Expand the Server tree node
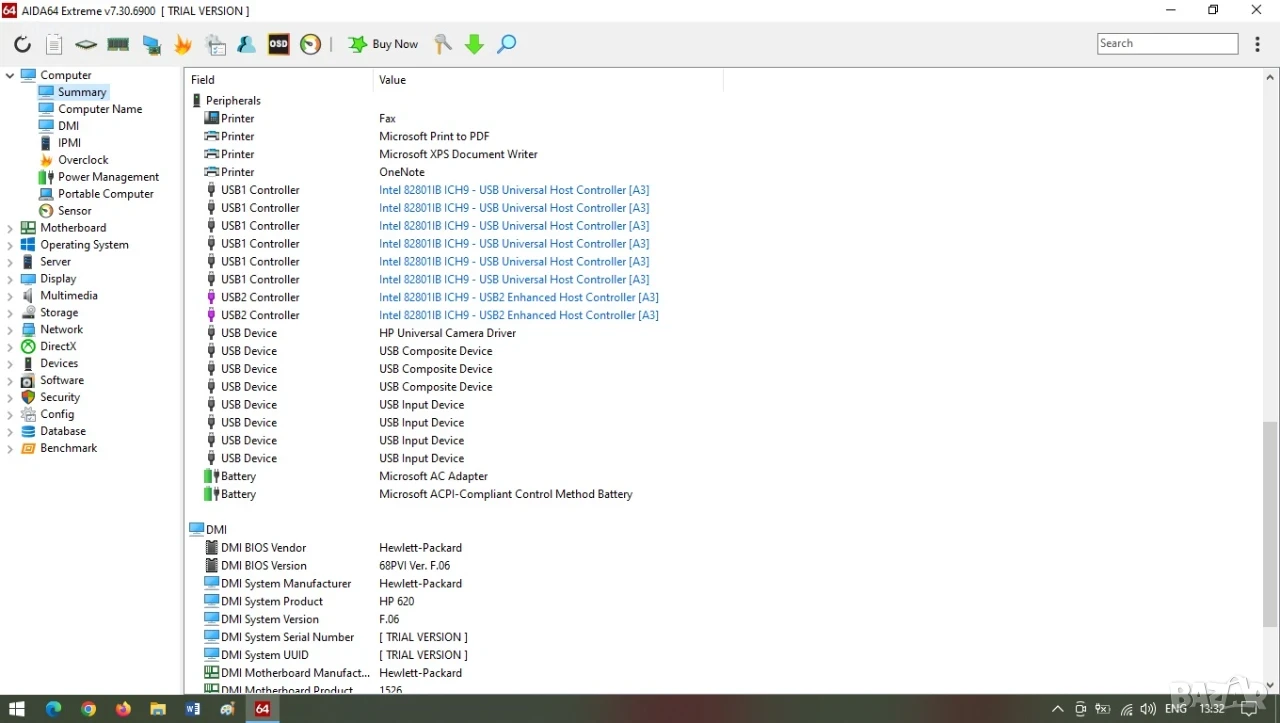The width and height of the screenshot is (1280, 723). [x=10, y=262]
